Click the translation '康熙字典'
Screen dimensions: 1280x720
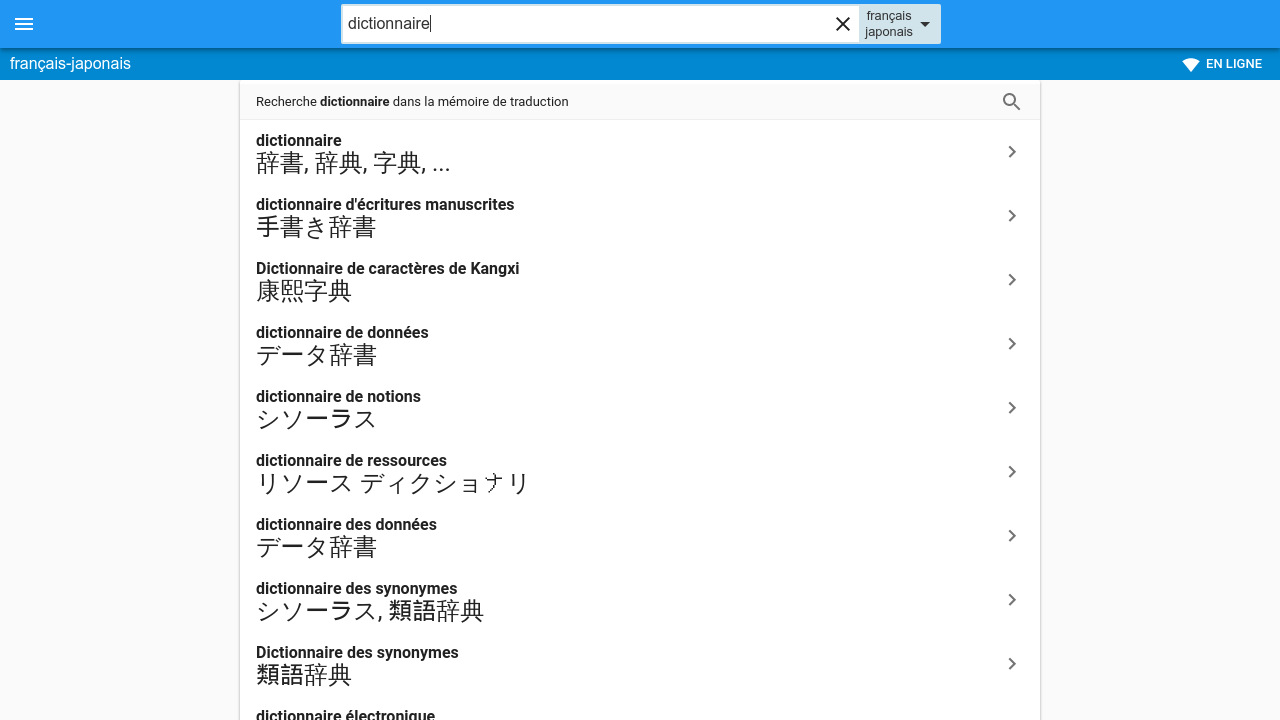304,292
